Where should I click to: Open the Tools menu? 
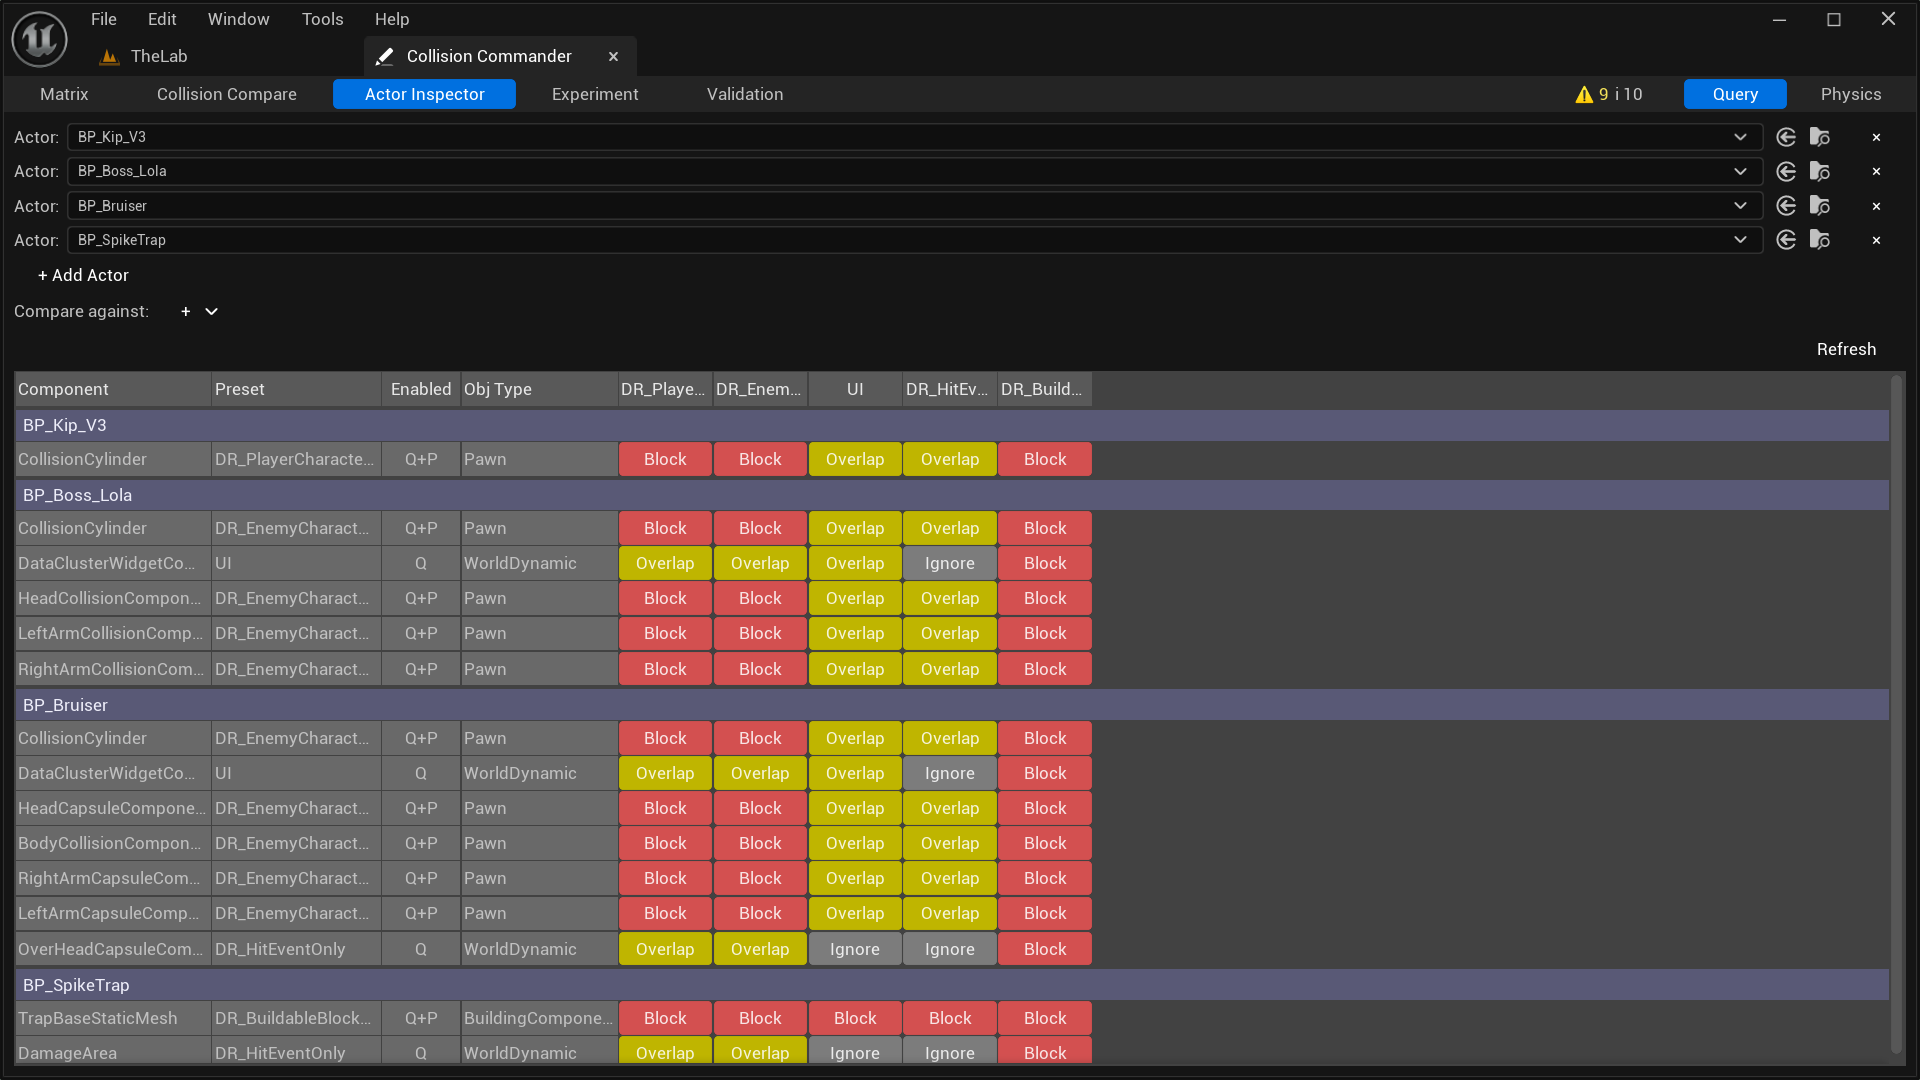coord(322,19)
